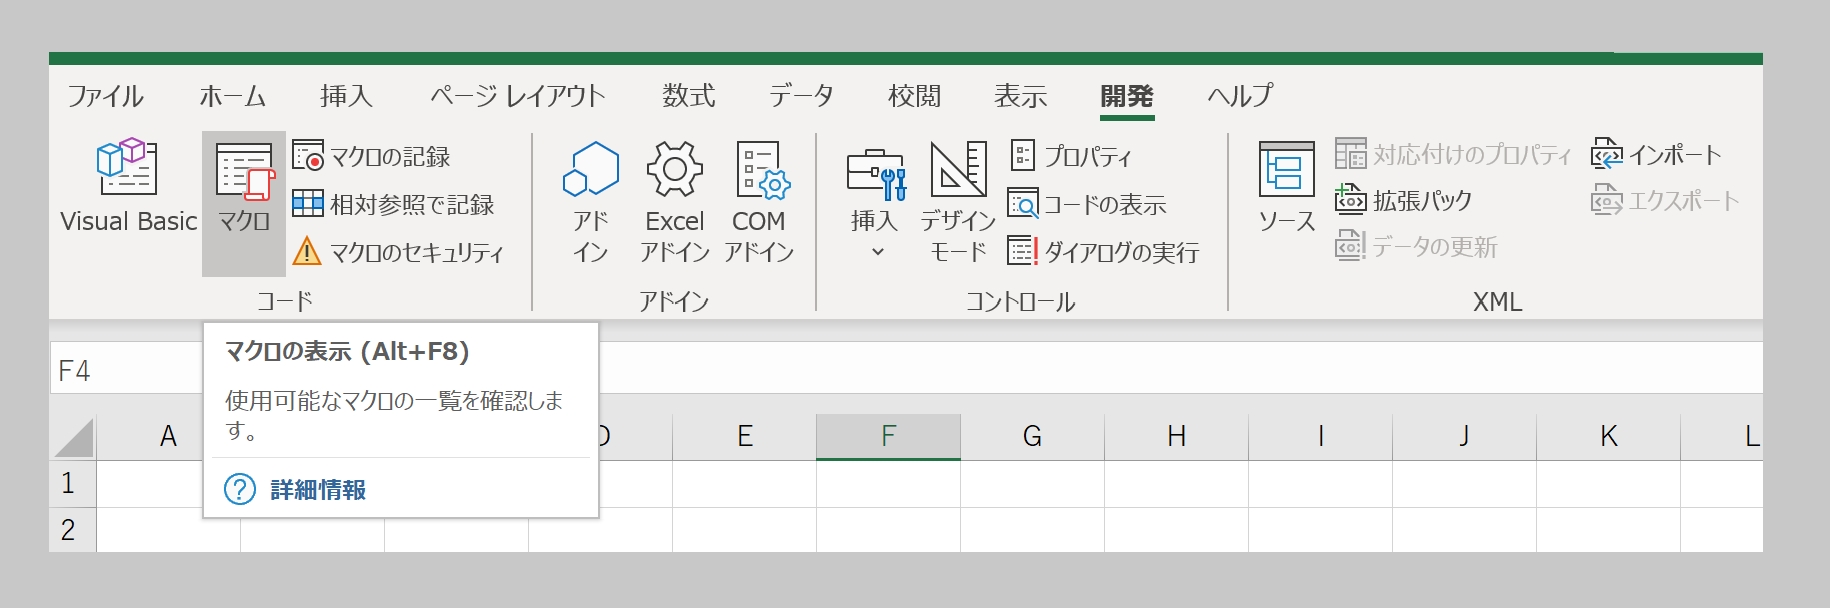1830x608 pixels.
Task: Start マクロの記録 (Record Macro)
Action: tap(372, 156)
